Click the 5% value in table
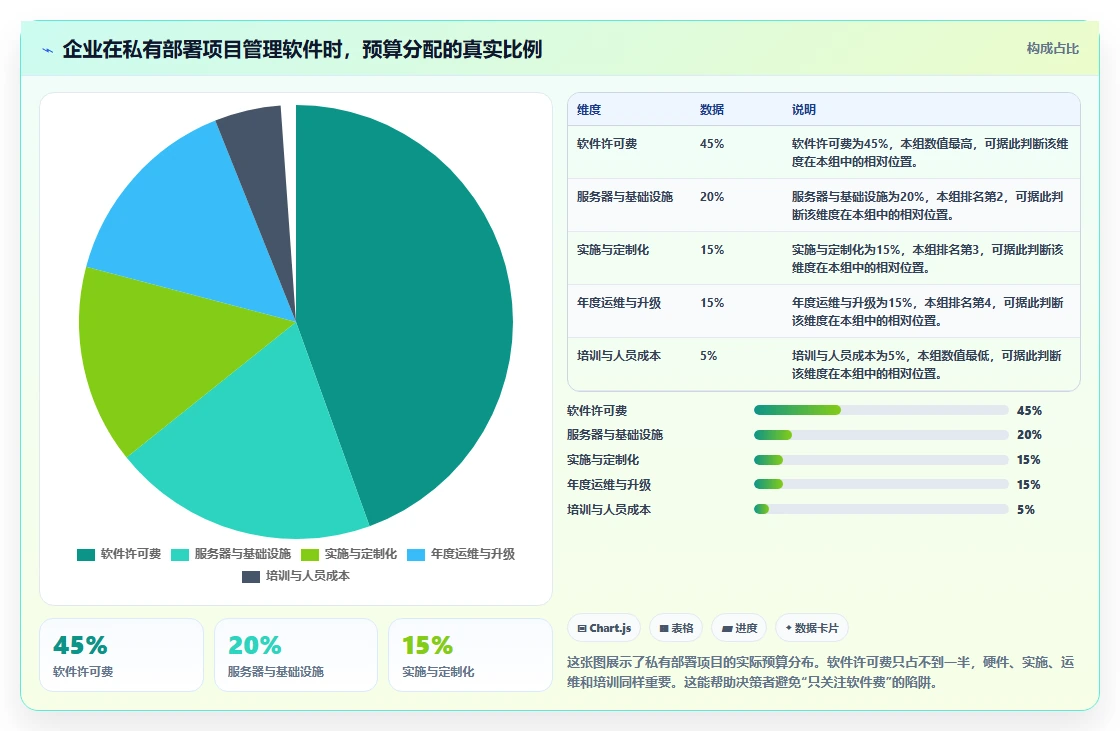Image resolution: width=1120 pixels, height=731 pixels. coord(709,355)
